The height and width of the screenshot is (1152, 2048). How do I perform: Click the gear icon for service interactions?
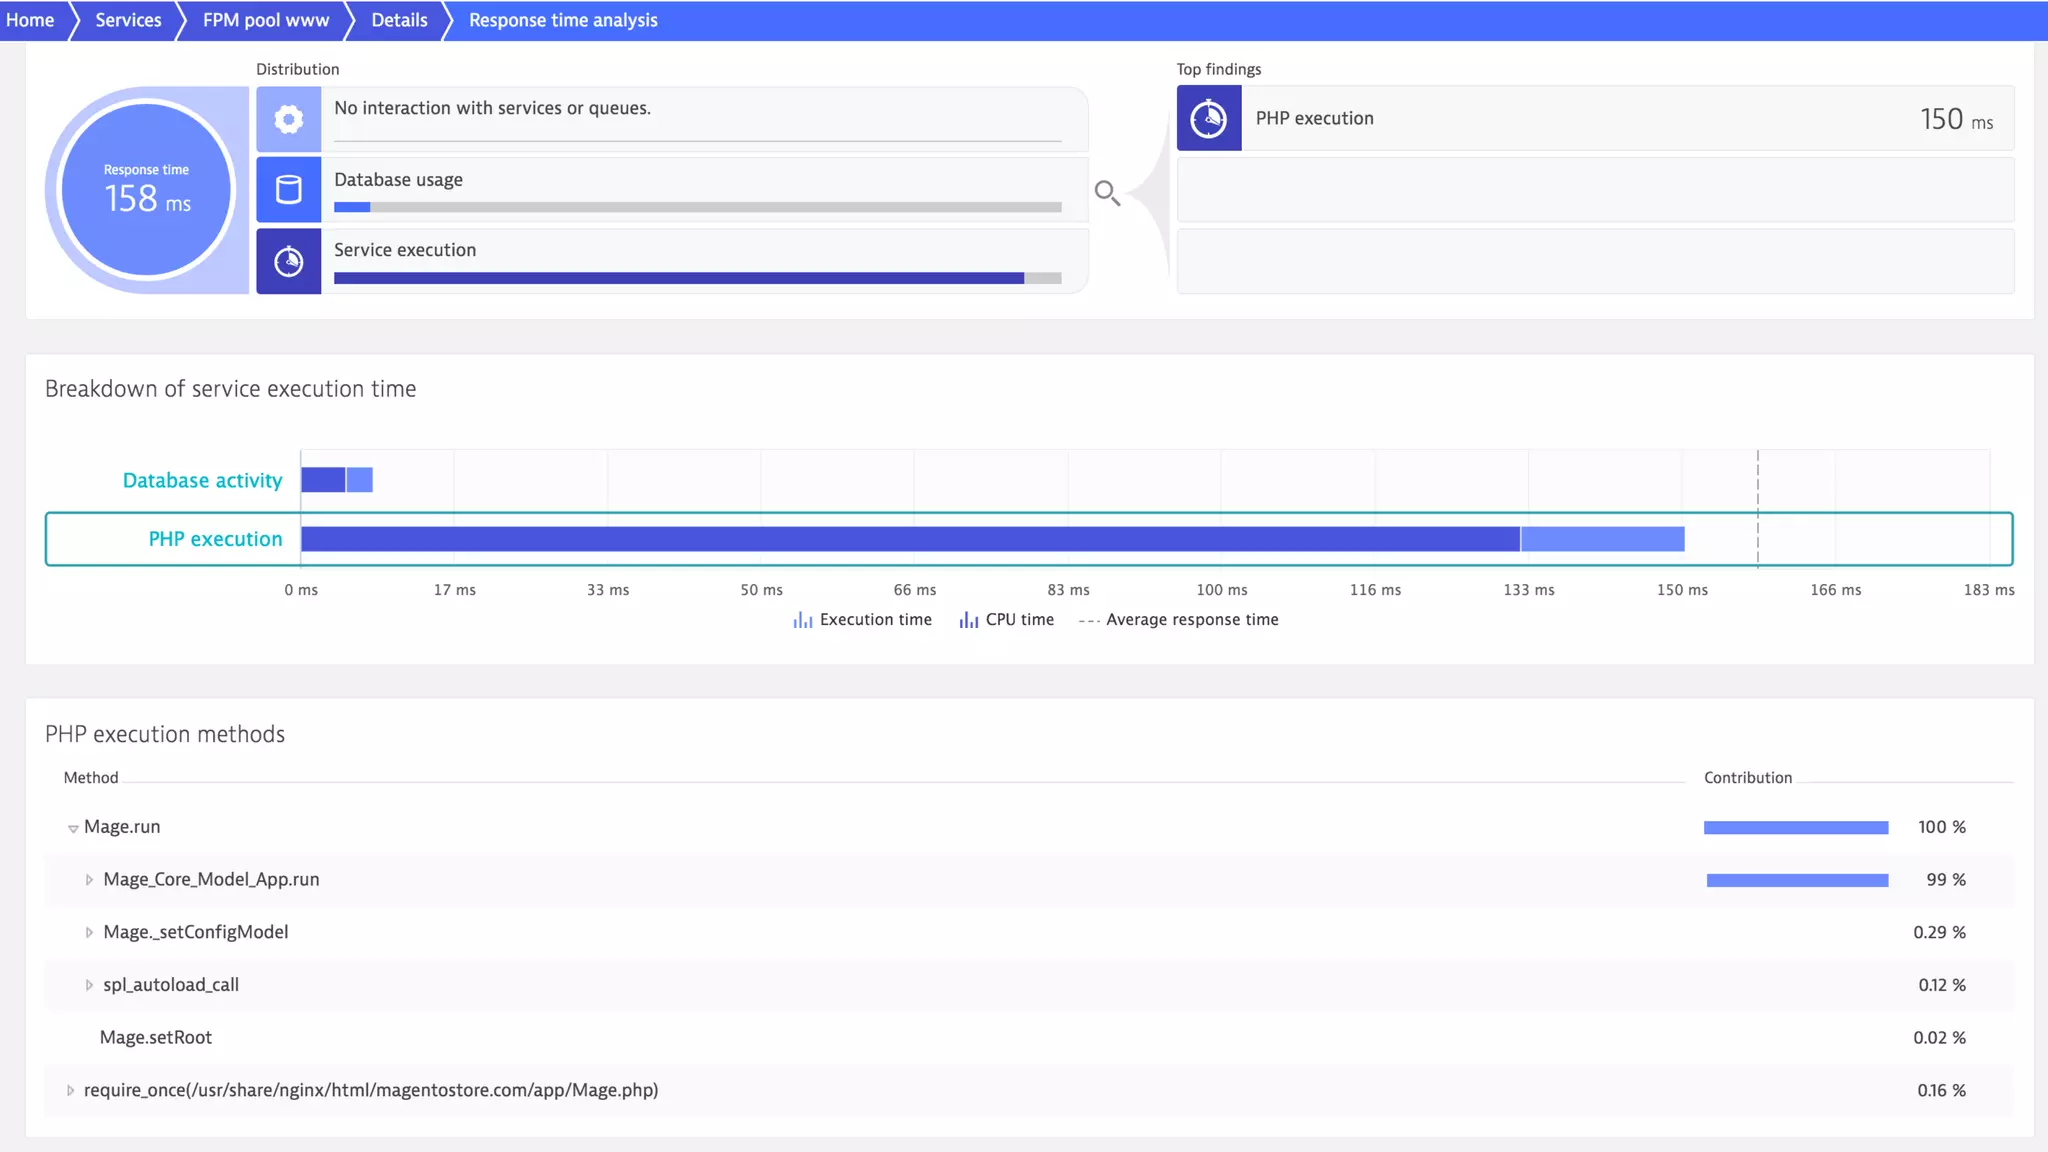tap(288, 119)
